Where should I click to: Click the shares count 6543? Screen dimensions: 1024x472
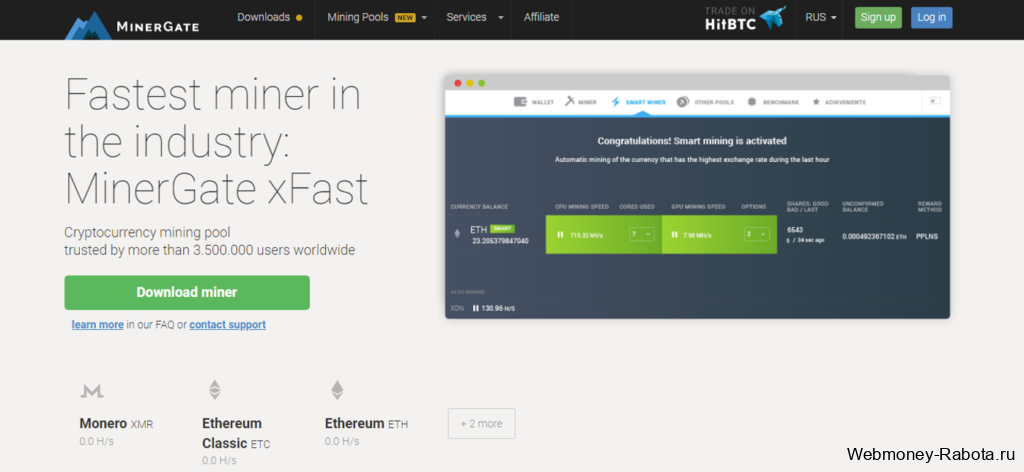795,230
